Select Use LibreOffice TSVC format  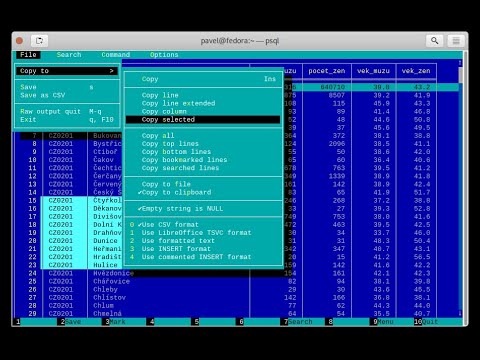pyautogui.click(x=203, y=232)
